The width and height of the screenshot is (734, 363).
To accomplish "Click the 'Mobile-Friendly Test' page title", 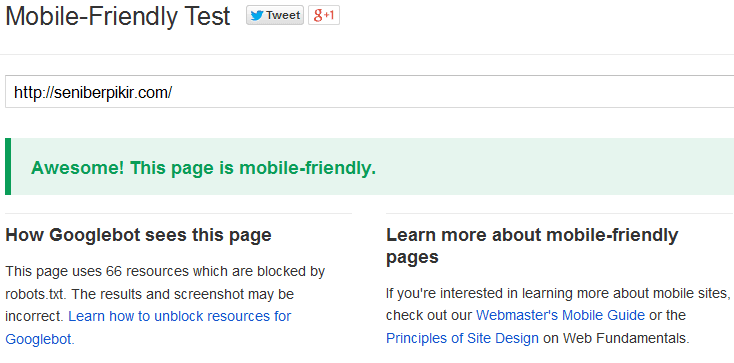I will tap(118, 16).
